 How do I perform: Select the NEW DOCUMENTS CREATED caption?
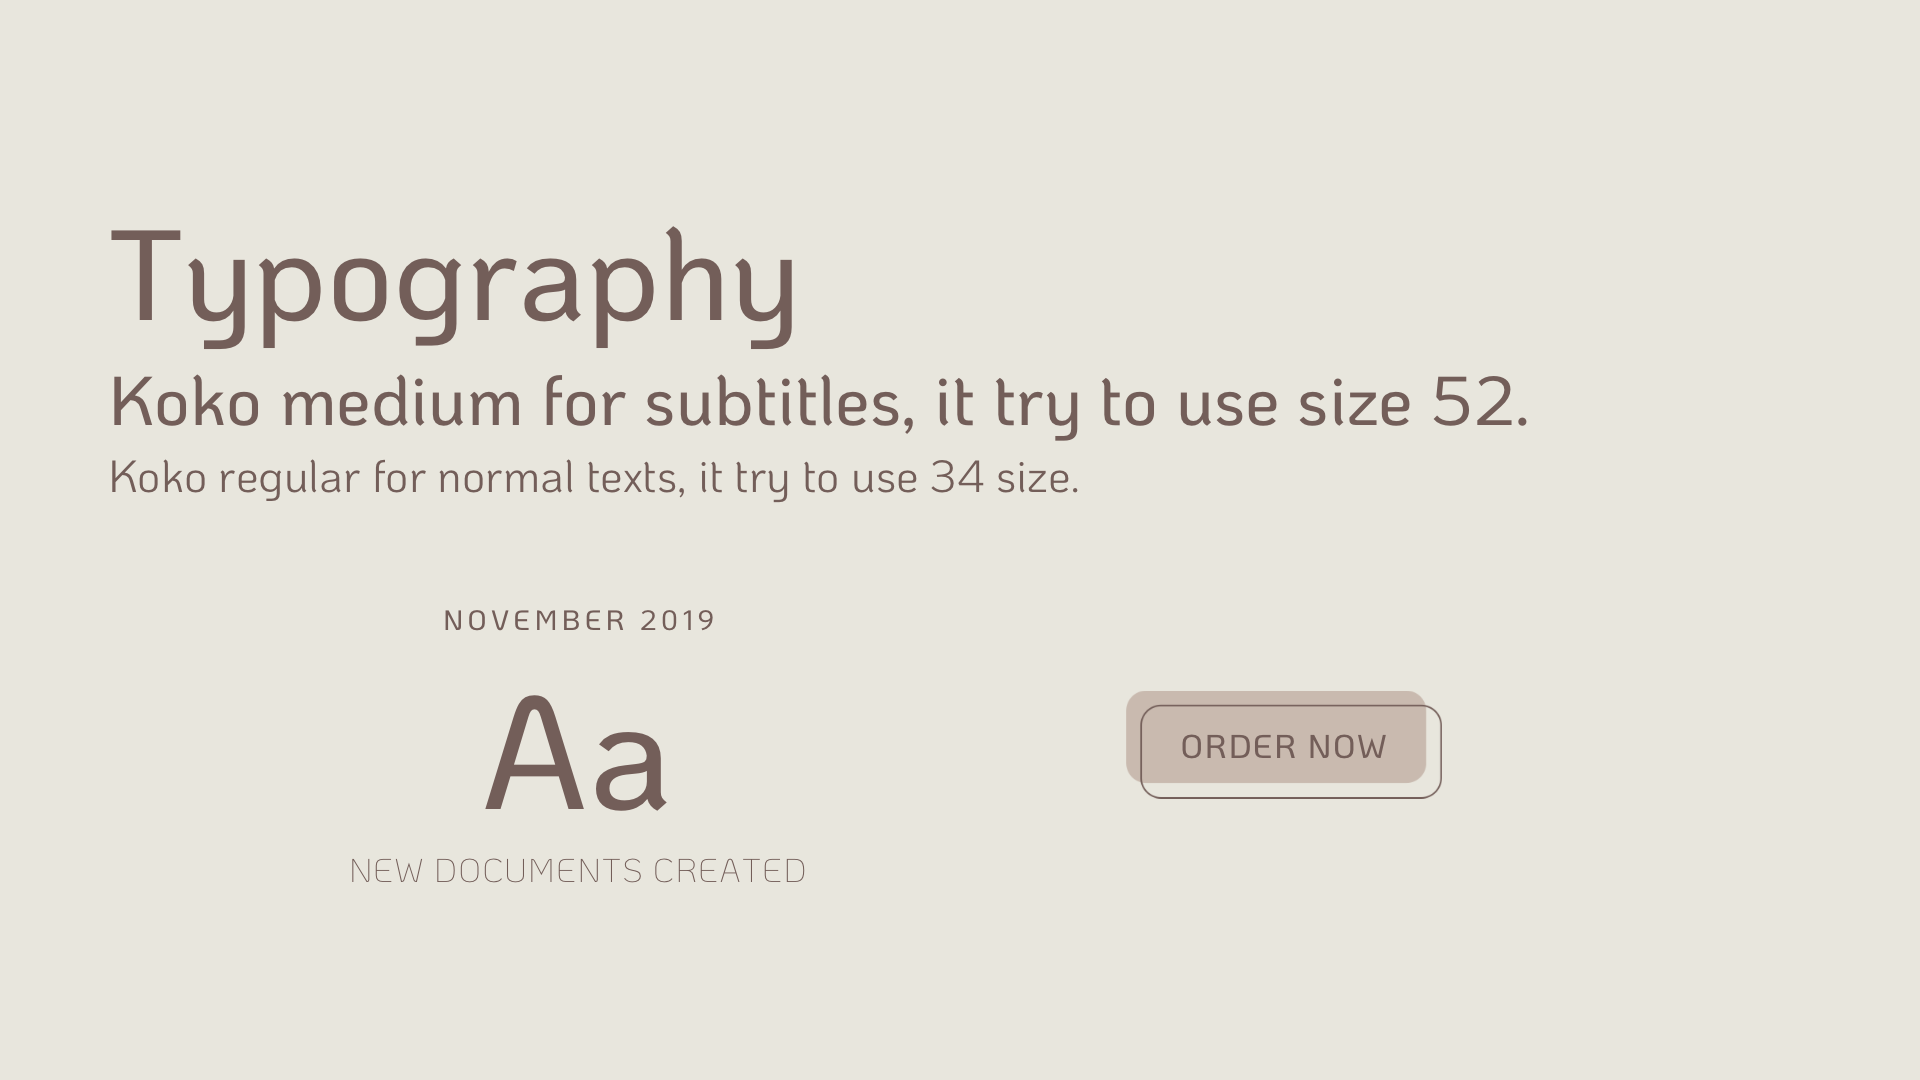click(x=578, y=871)
